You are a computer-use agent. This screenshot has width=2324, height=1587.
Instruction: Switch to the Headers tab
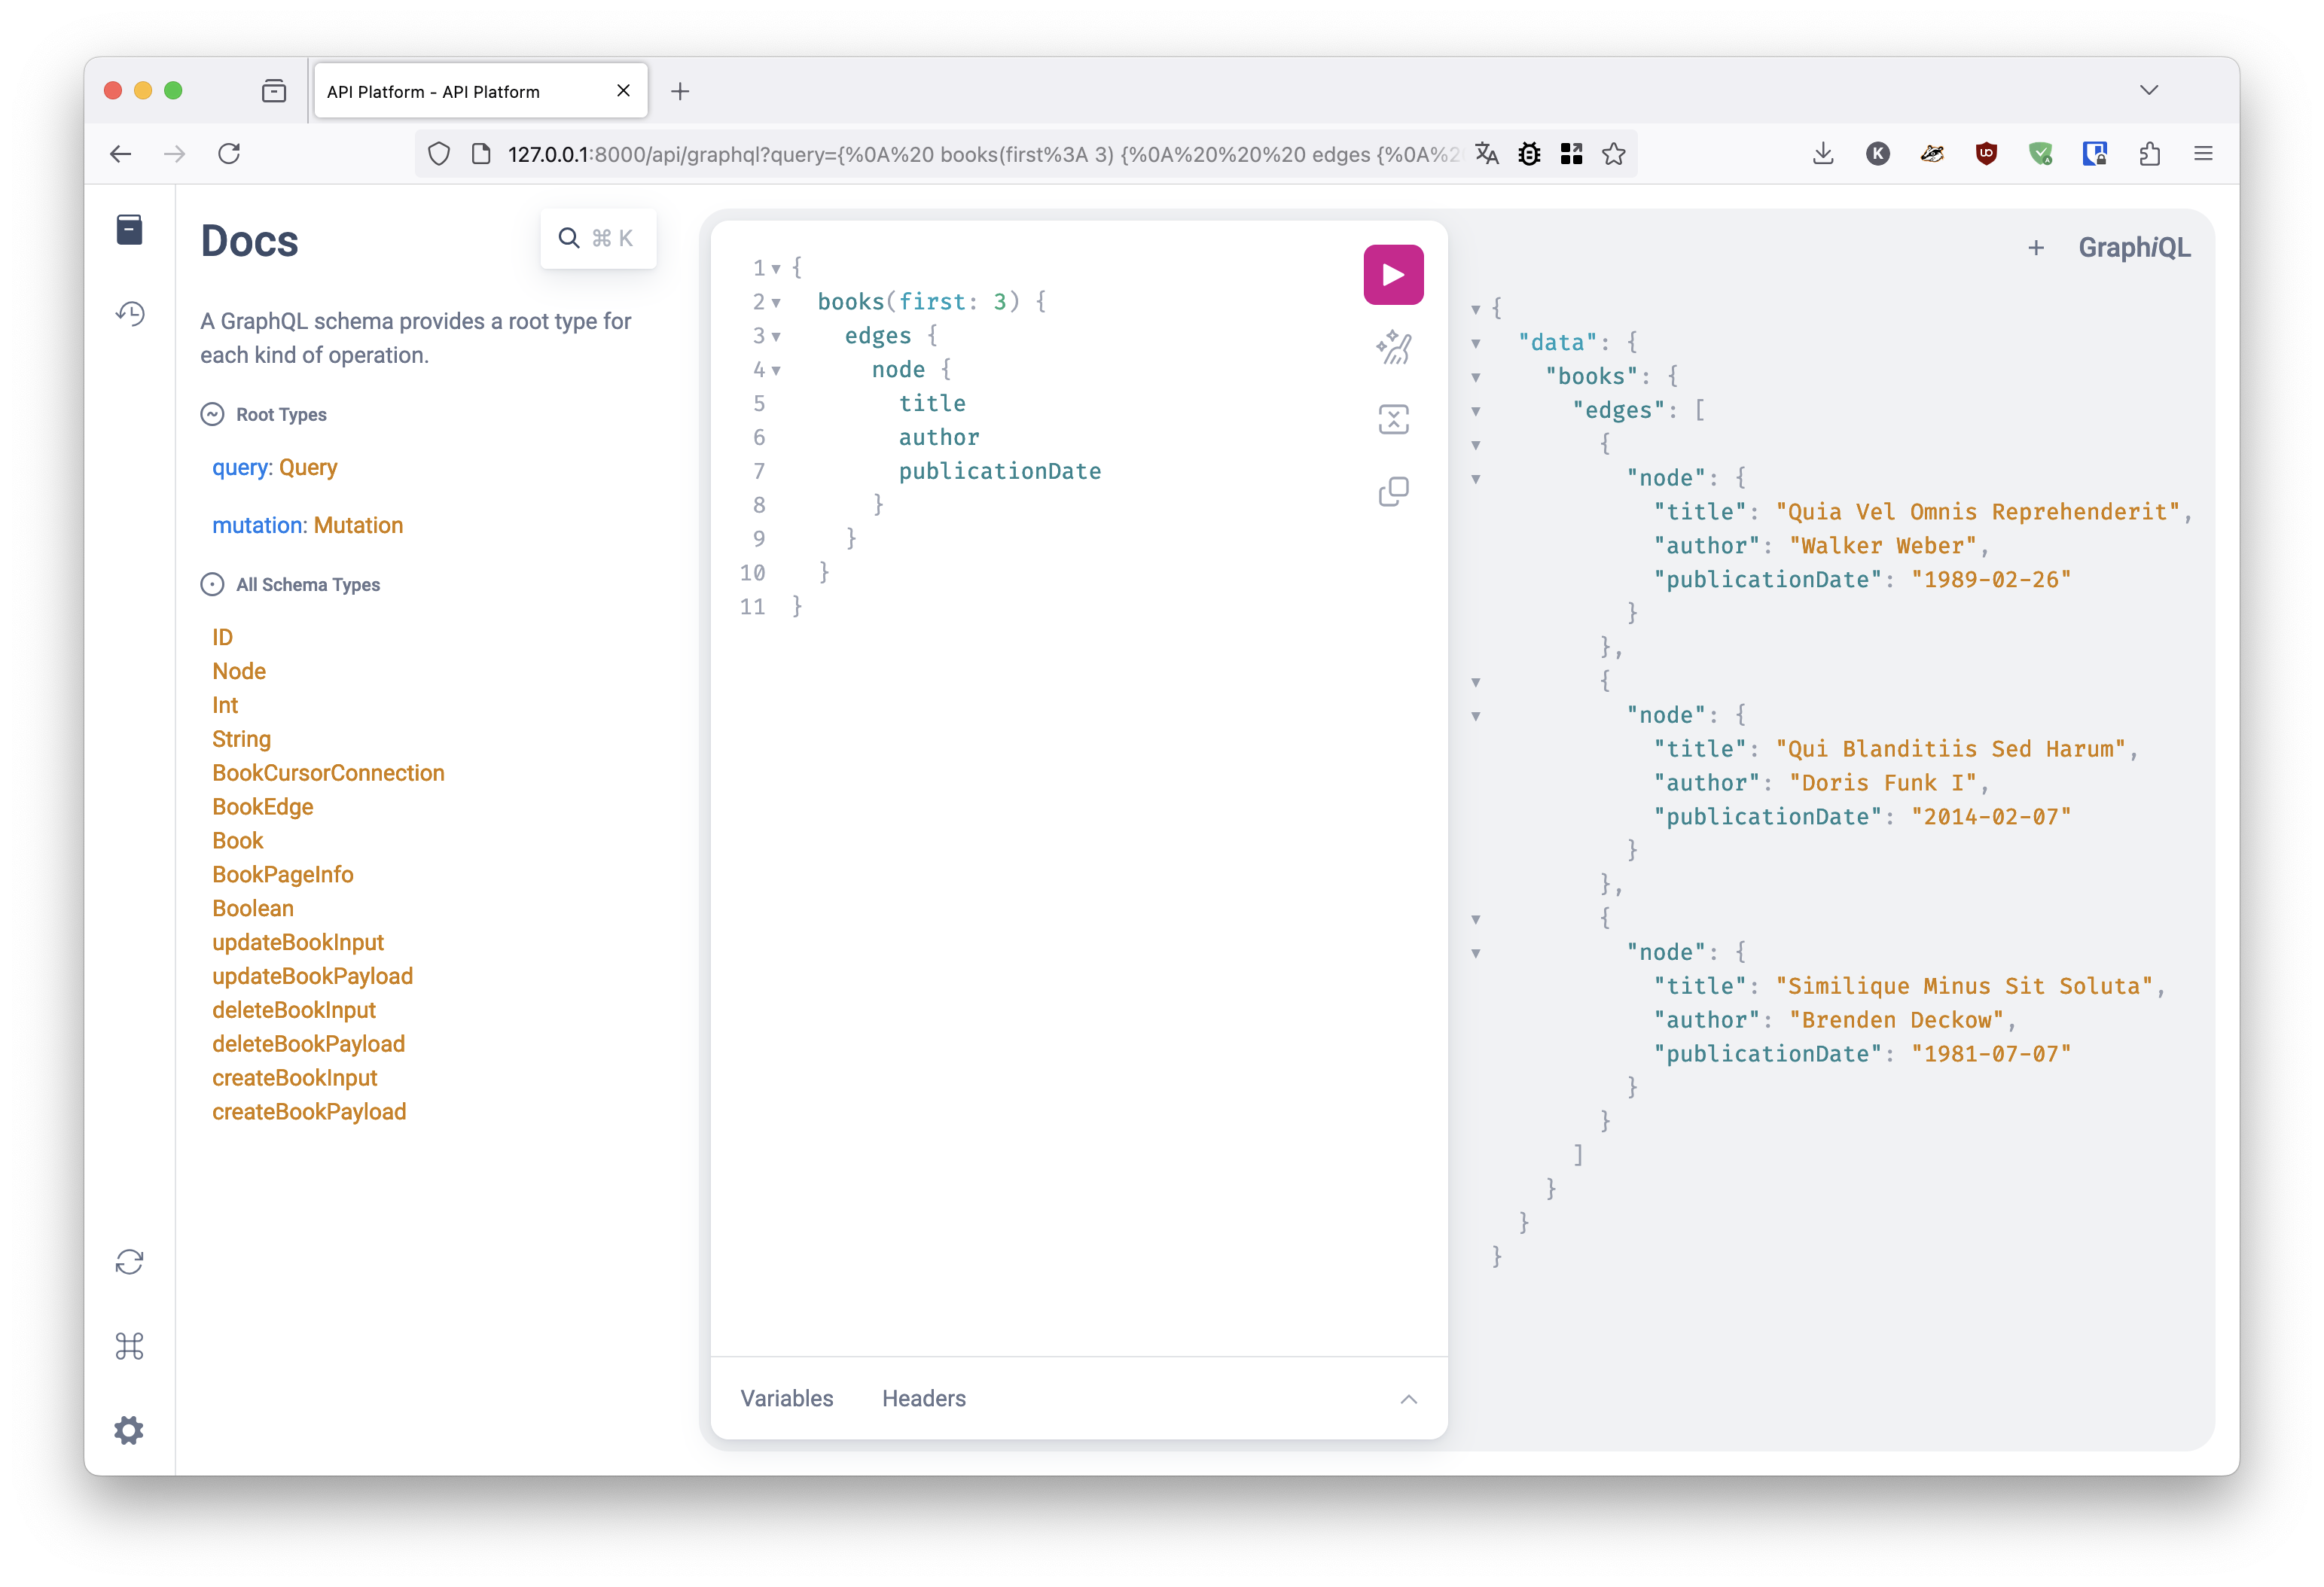coord(923,1398)
